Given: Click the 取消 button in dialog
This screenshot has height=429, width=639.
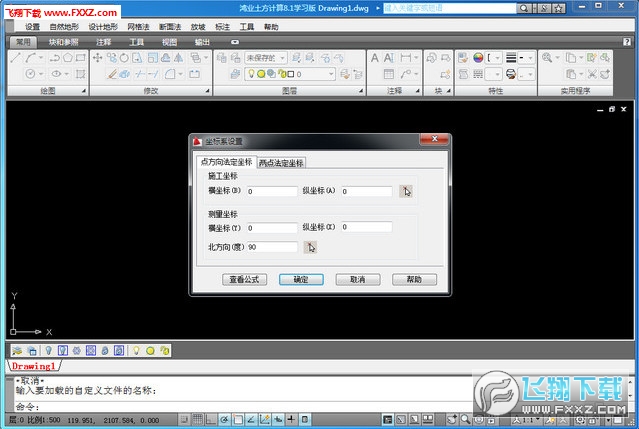Looking at the screenshot, I should [358, 279].
